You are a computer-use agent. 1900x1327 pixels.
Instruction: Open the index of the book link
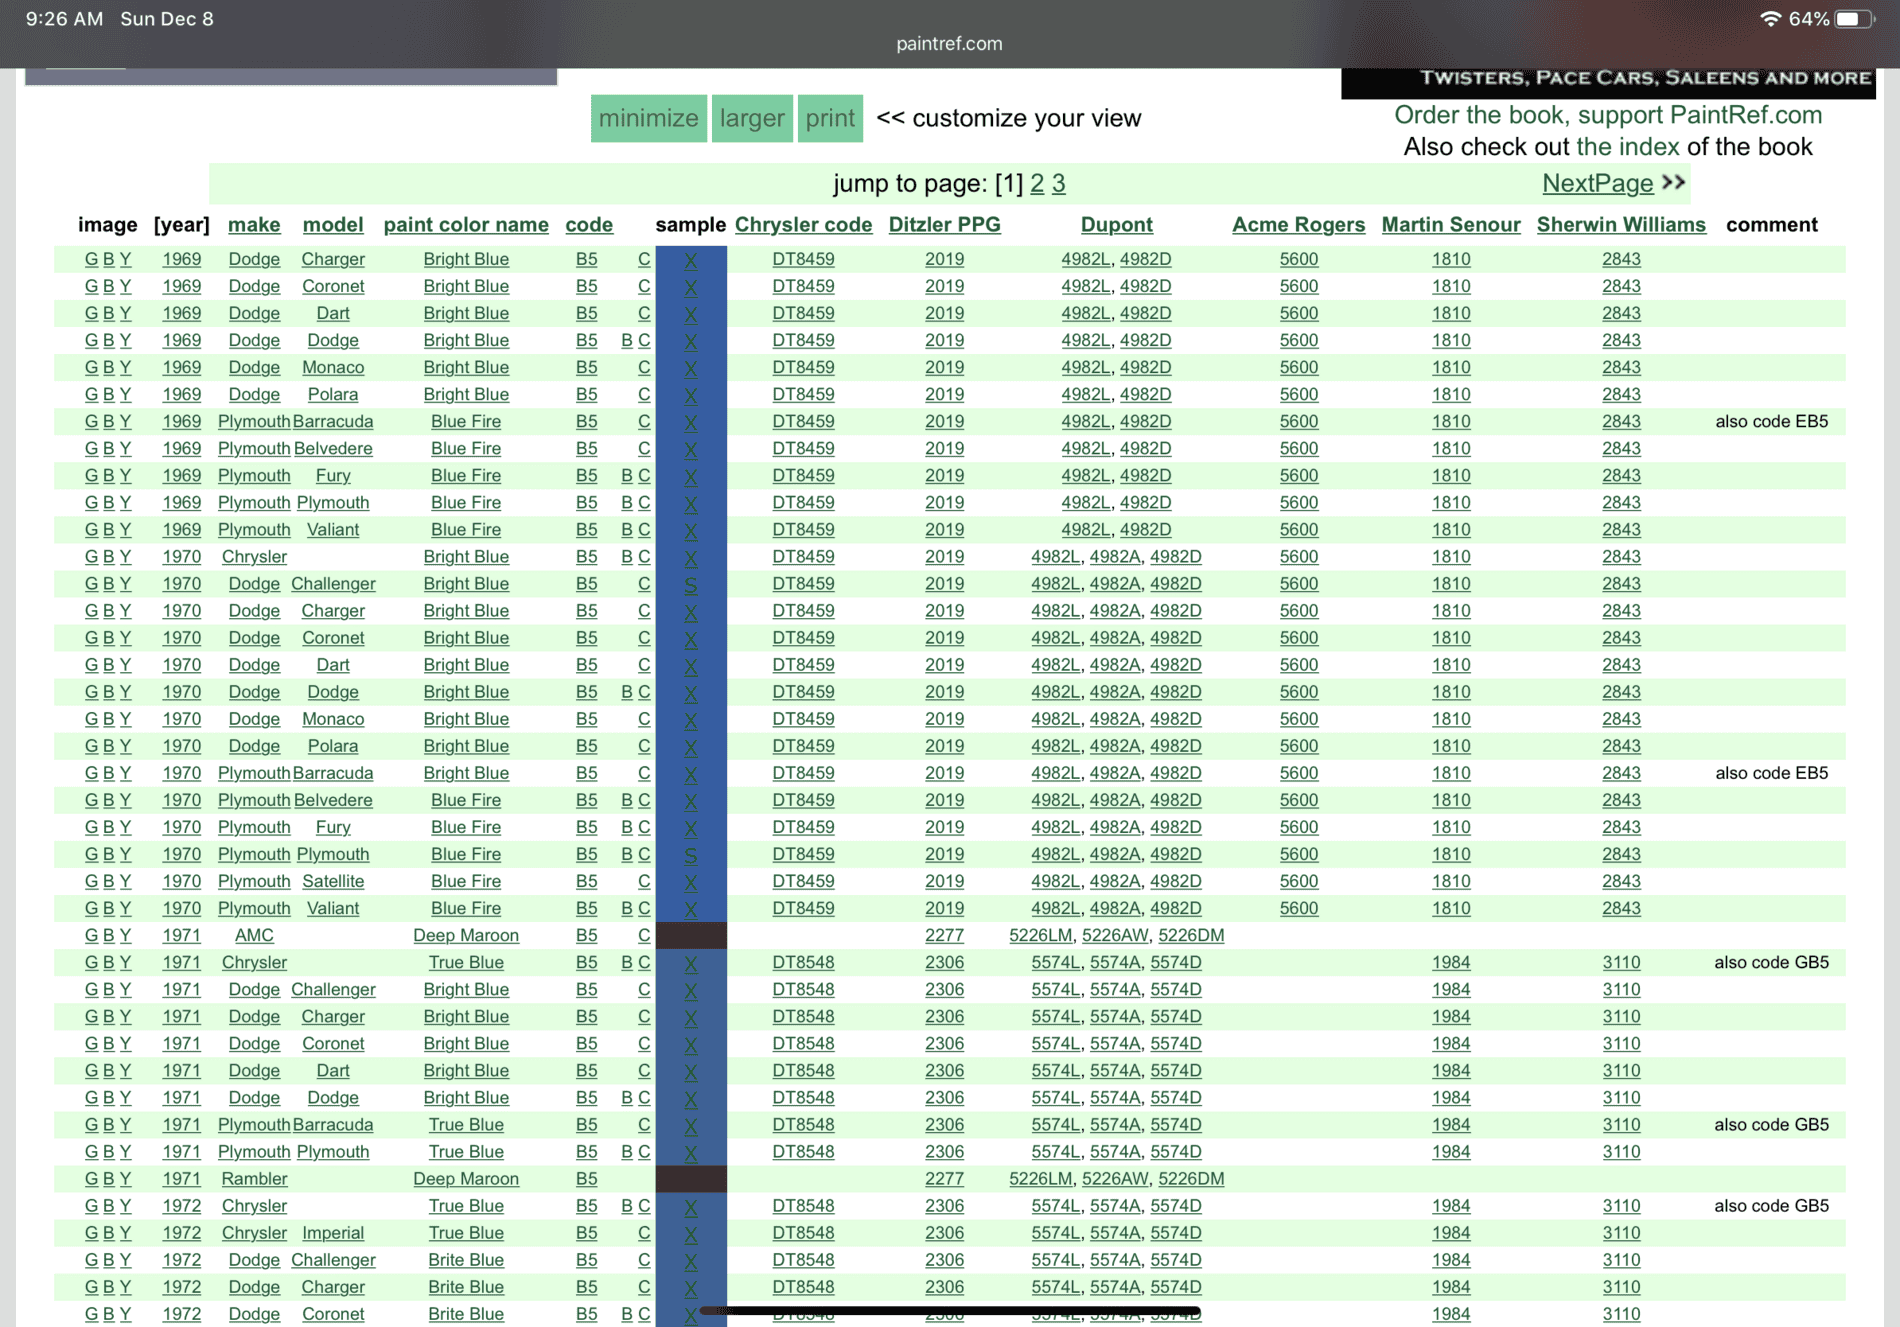(1627, 147)
